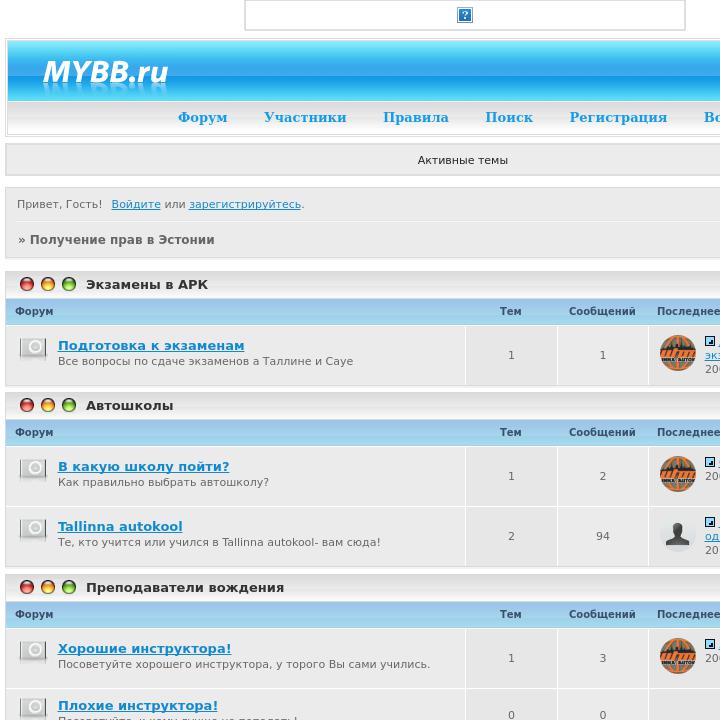This screenshot has width=720, height=720.
Task: Open the Регистрация menu item
Action: pyautogui.click(x=618, y=118)
